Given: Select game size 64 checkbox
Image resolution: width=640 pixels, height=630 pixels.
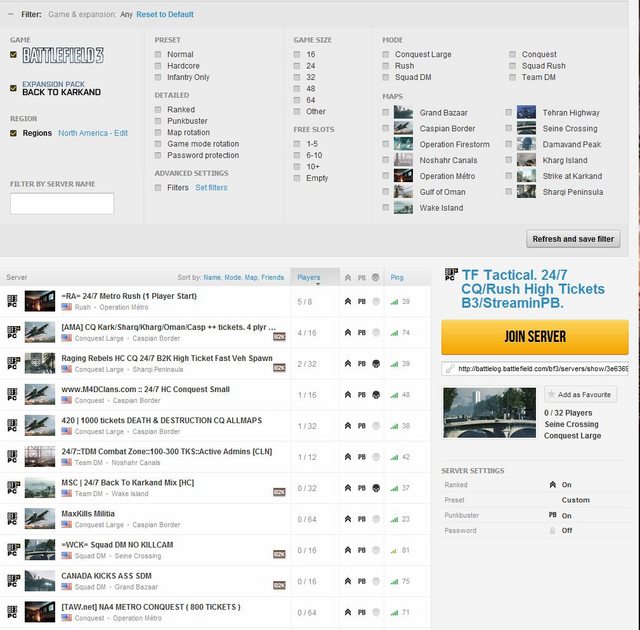Looking at the screenshot, I should (x=297, y=100).
